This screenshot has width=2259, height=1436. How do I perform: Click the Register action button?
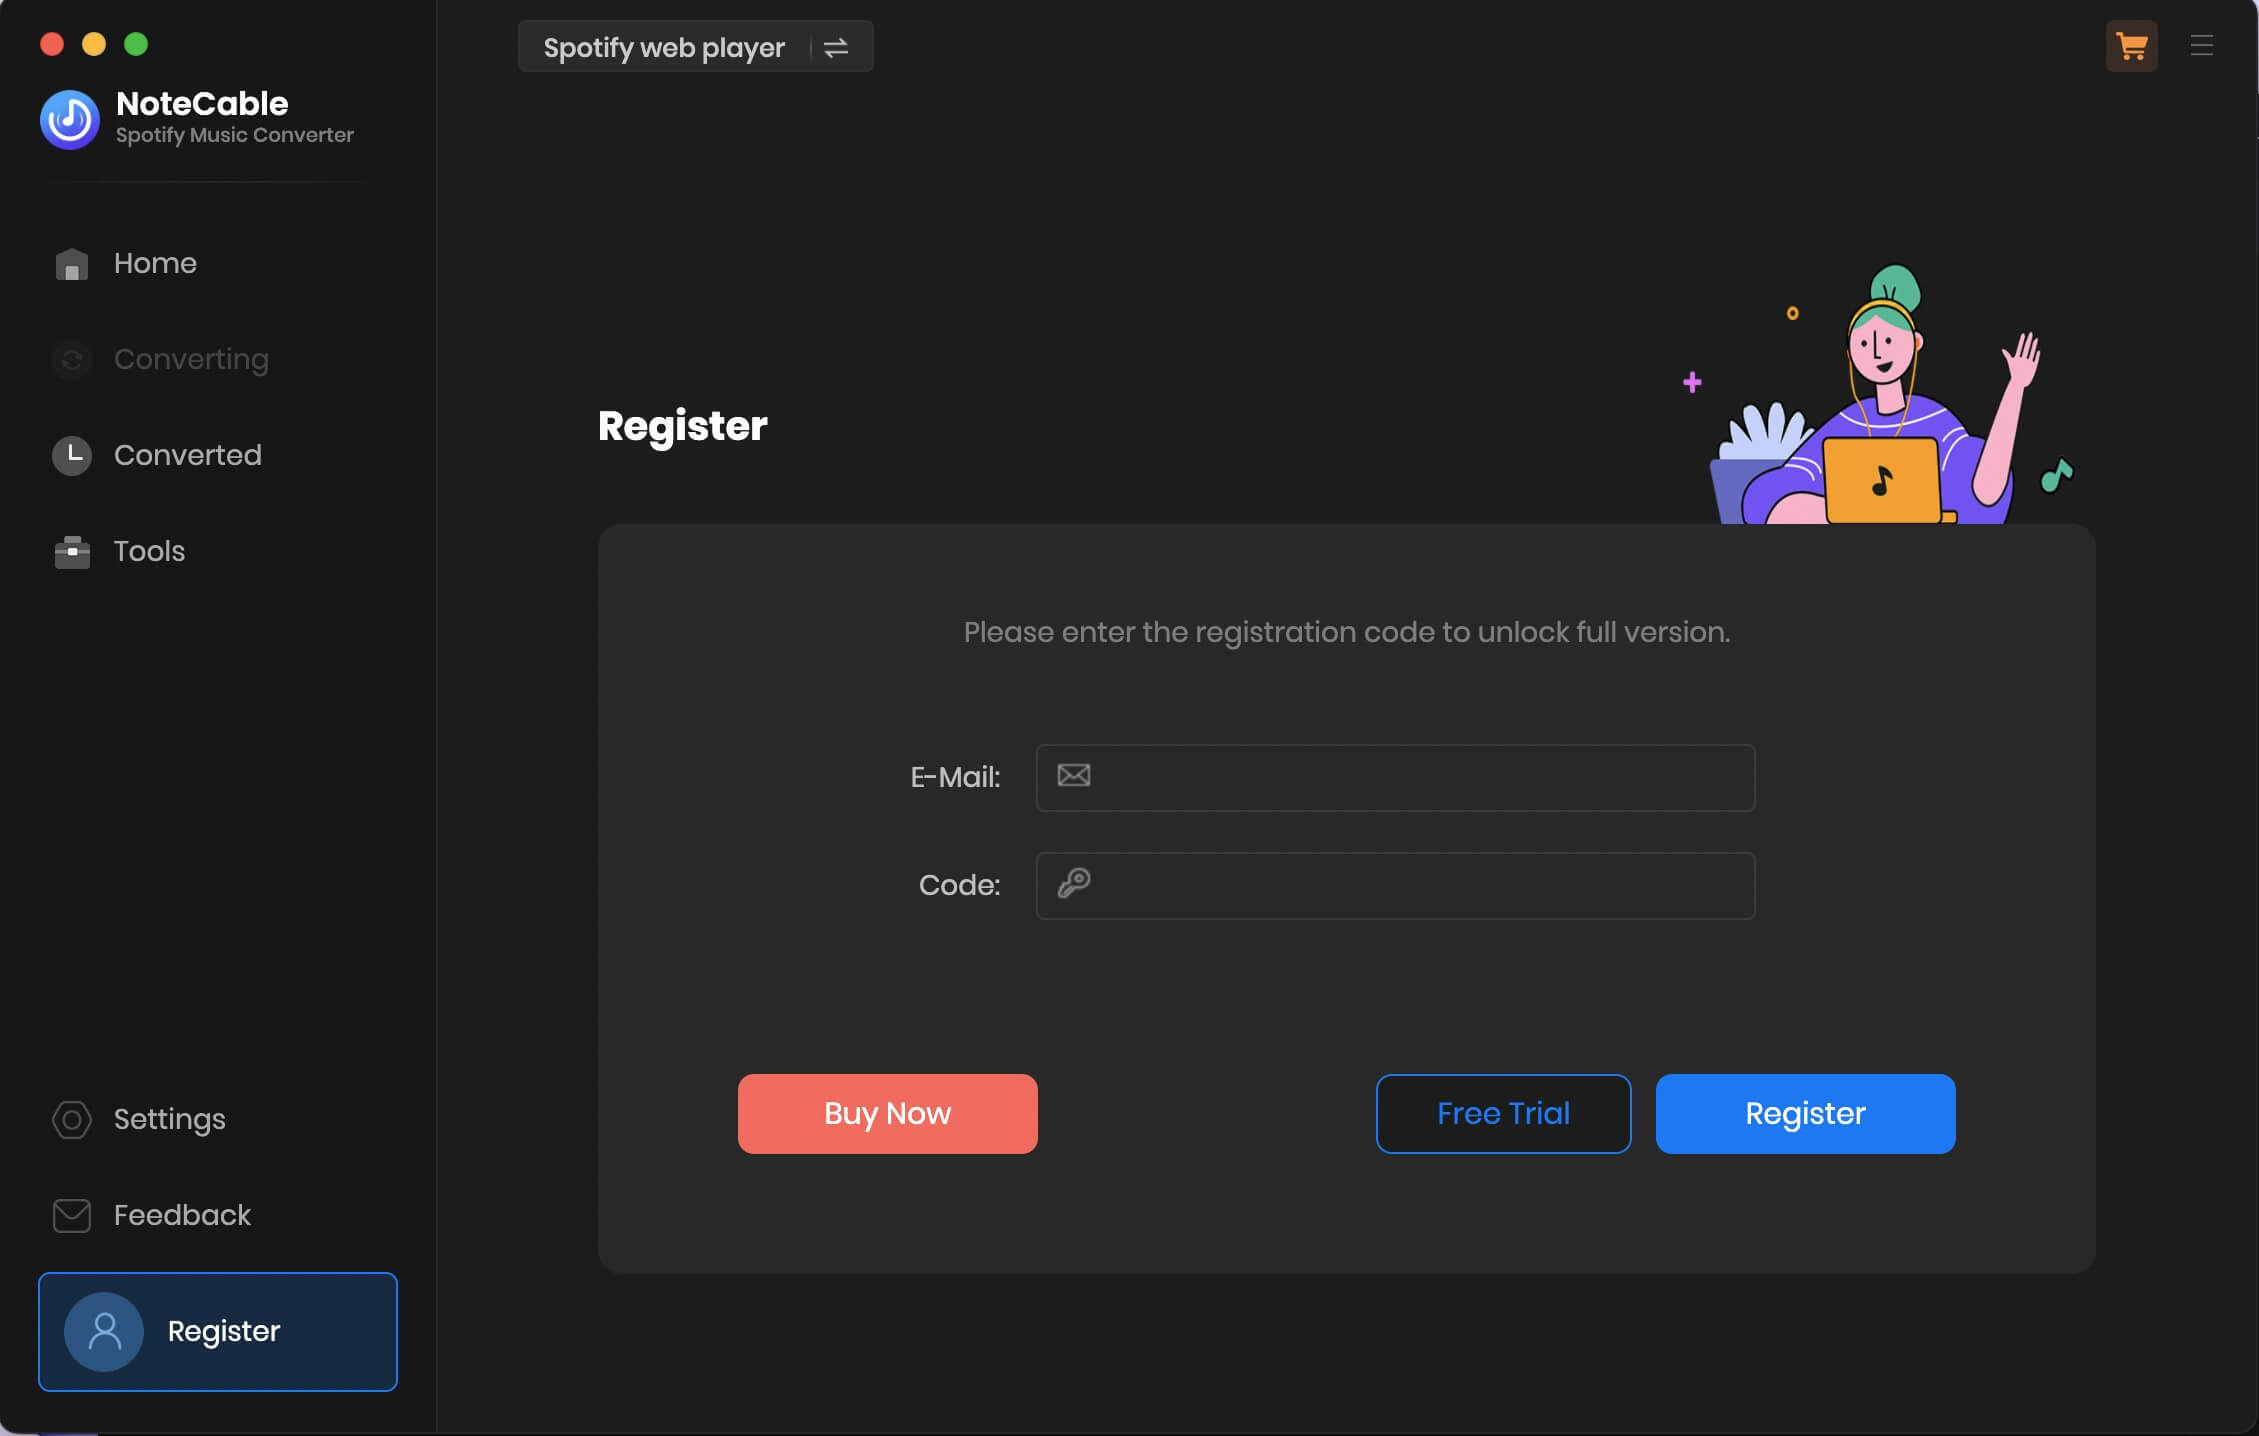click(x=1805, y=1113)
